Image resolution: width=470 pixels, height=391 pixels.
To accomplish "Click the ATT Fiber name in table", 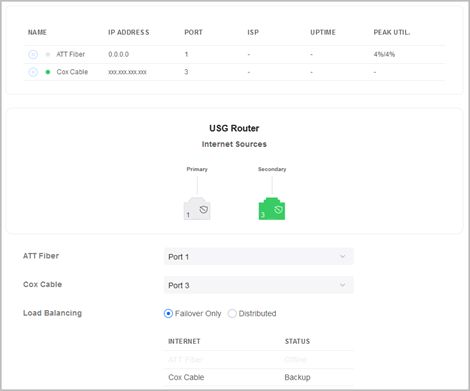I will [71, 54].
